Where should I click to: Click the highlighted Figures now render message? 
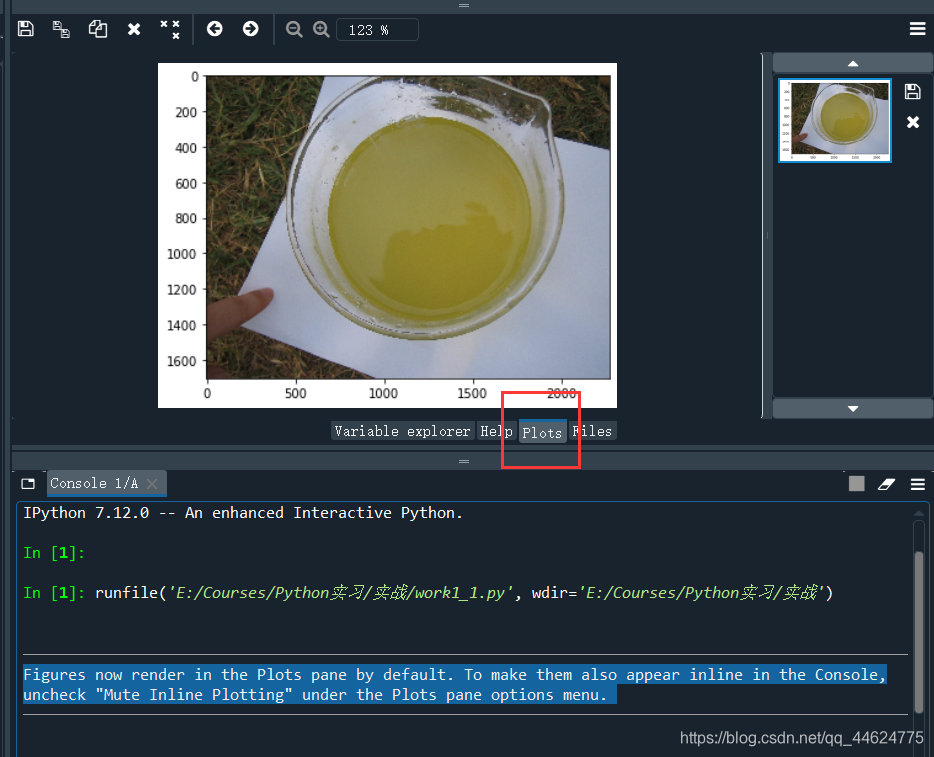(x=455, y=684)
